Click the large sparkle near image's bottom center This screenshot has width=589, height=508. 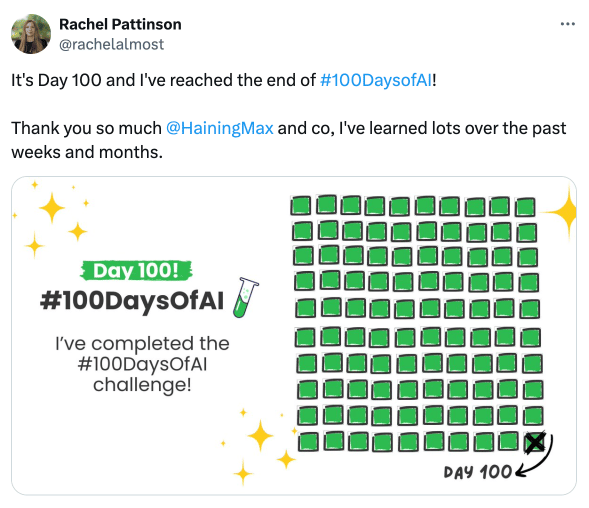point(260,435)
